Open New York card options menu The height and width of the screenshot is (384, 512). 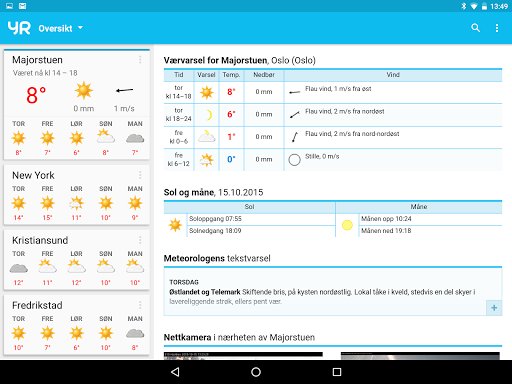pos(140,175)
